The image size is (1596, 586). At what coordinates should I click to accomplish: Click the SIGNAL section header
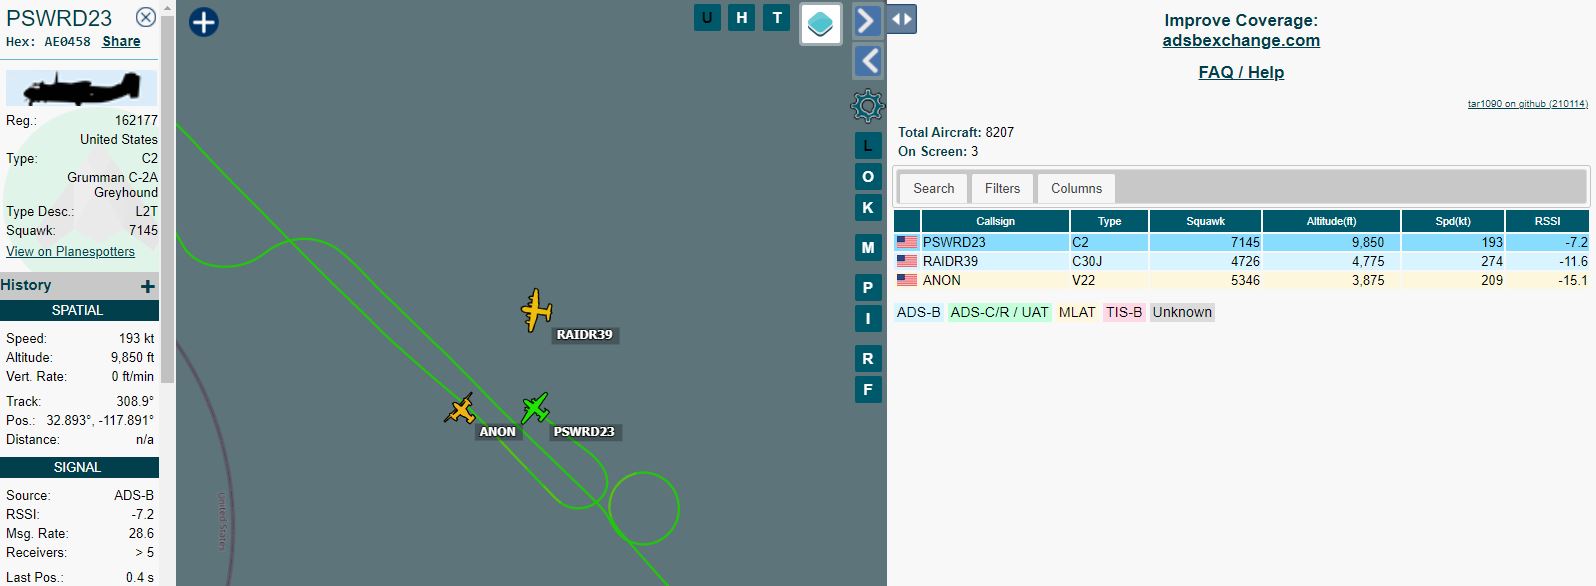tap(78, 468)
